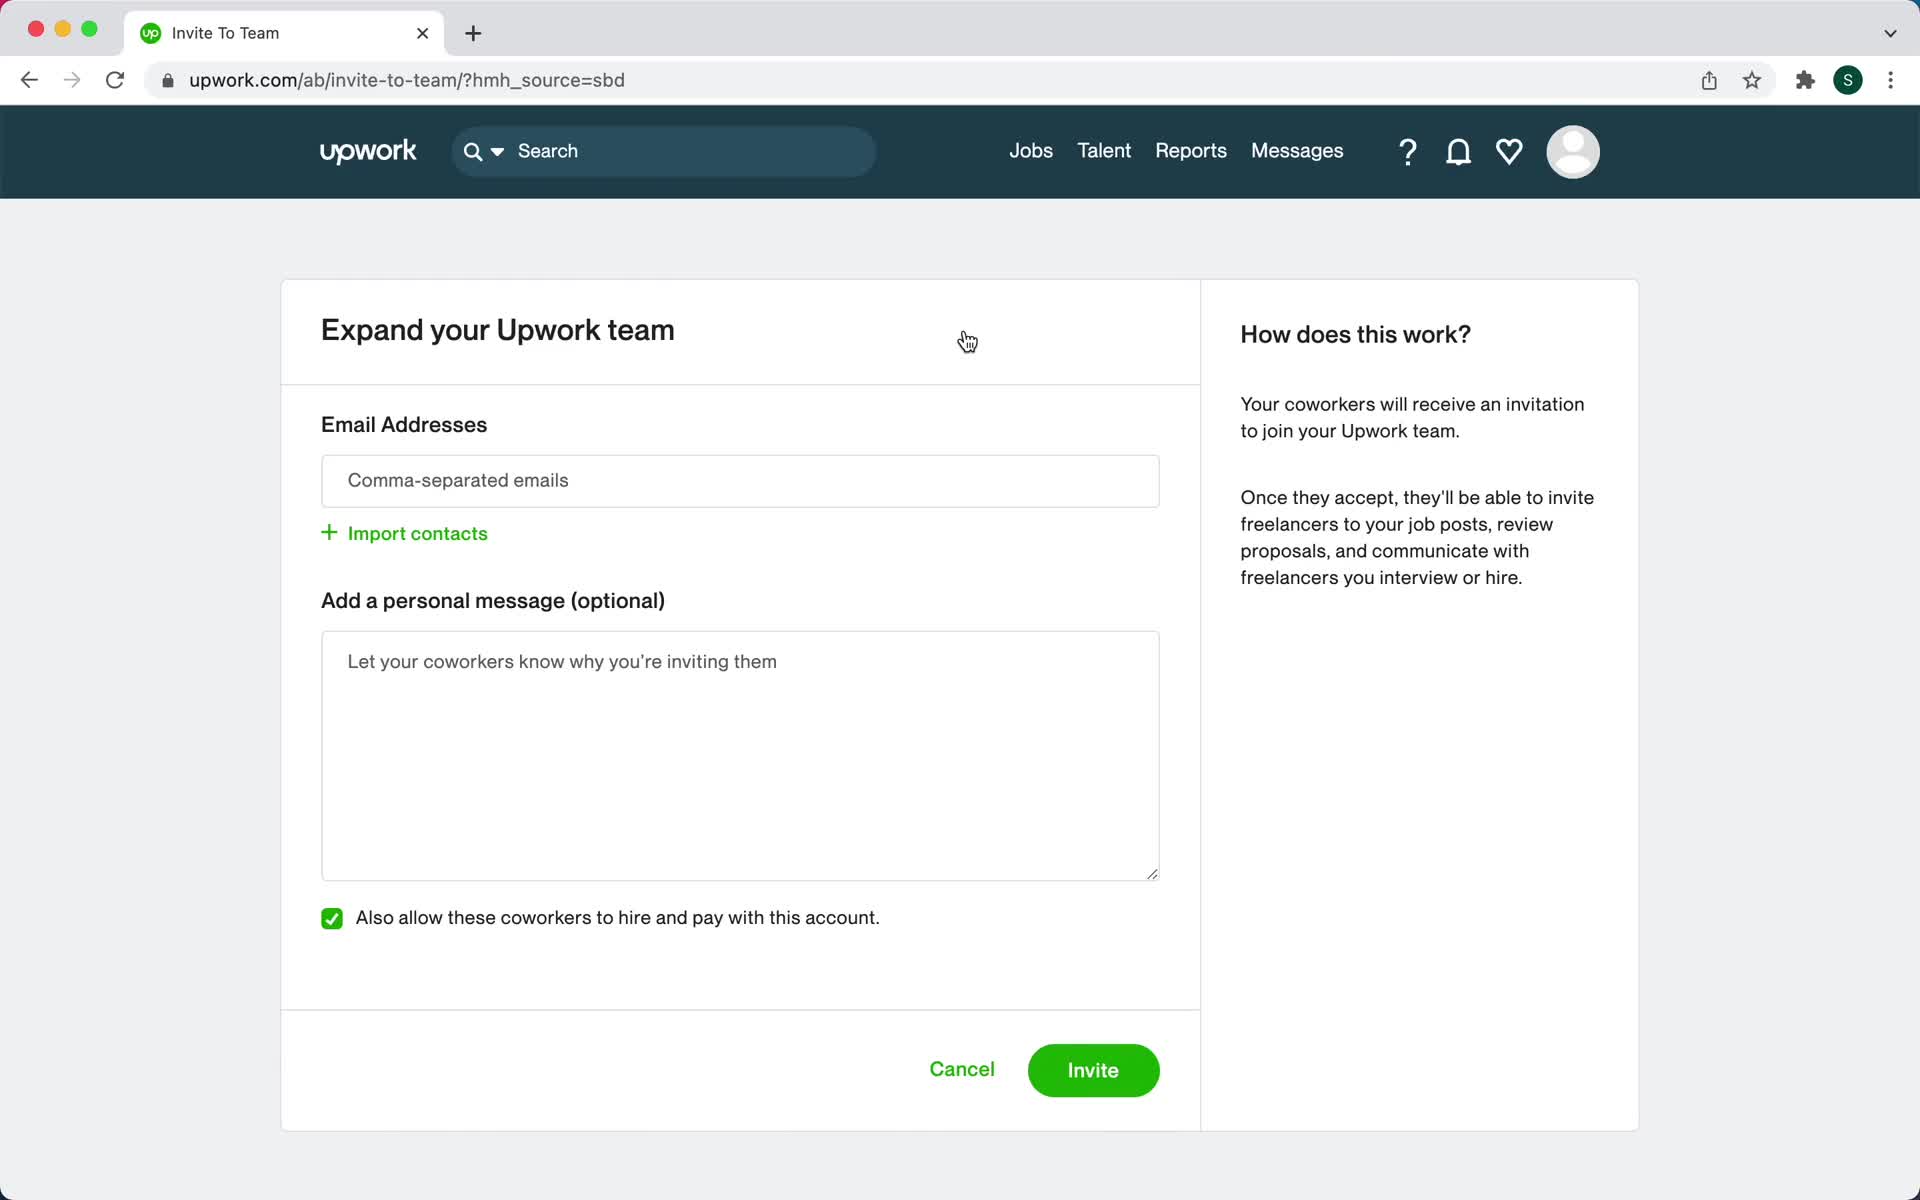Click the favorites heart icon

(1509, 152)
